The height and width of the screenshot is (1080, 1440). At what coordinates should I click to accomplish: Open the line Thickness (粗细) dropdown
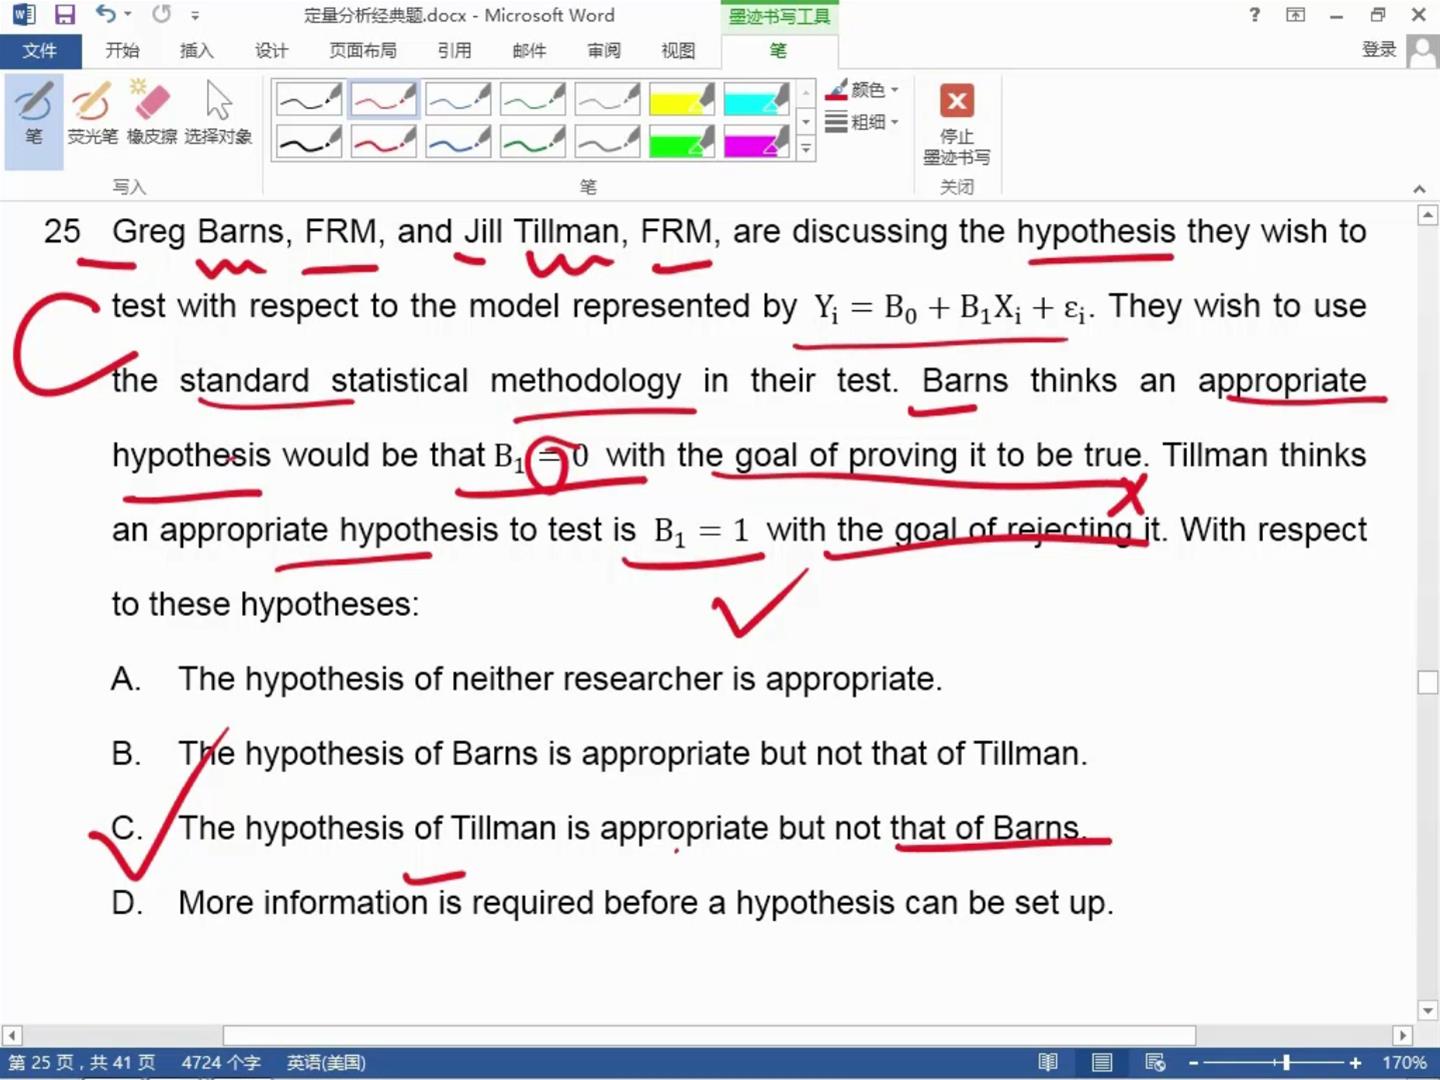tap(862, 122)
